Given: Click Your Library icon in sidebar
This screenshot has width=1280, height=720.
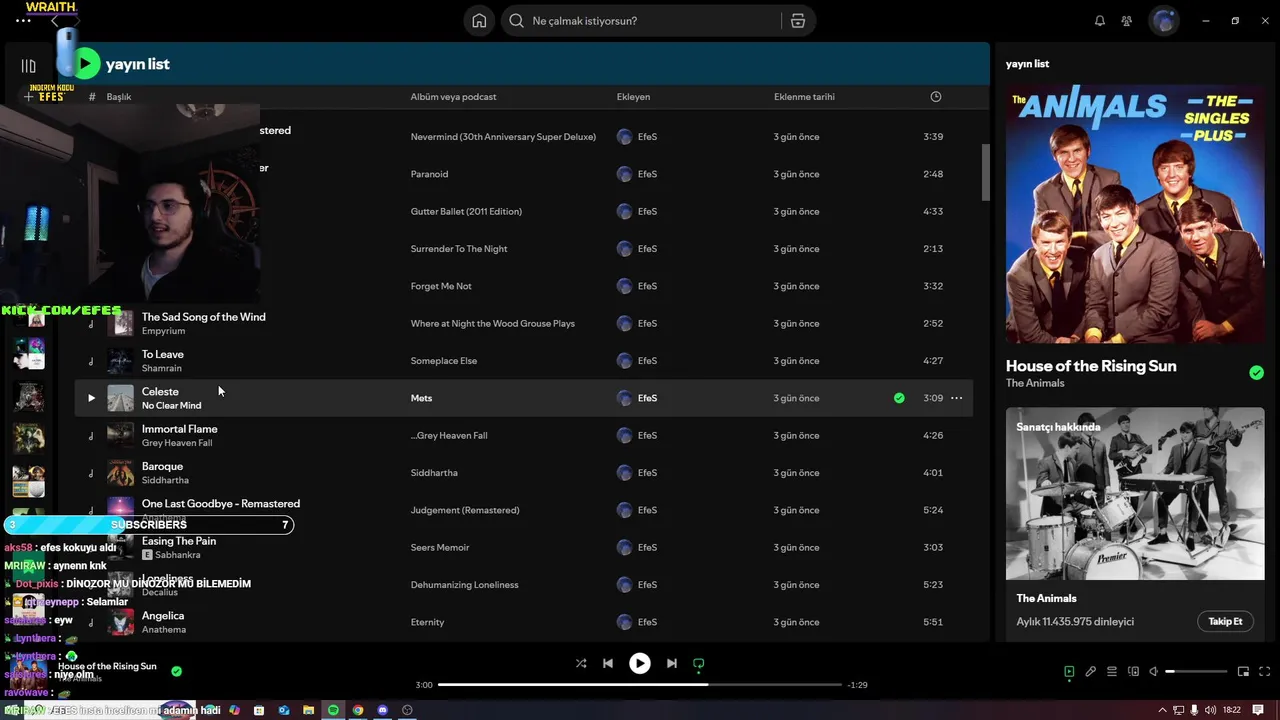Looking at the screenshot, I should coord(28,66).
